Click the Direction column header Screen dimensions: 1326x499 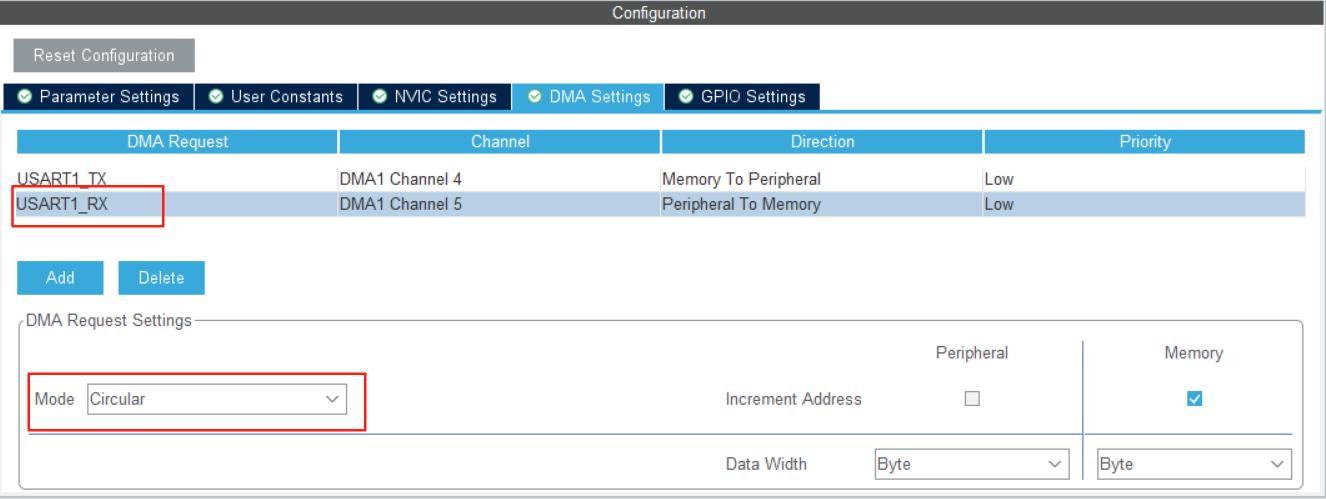[822, 141]
